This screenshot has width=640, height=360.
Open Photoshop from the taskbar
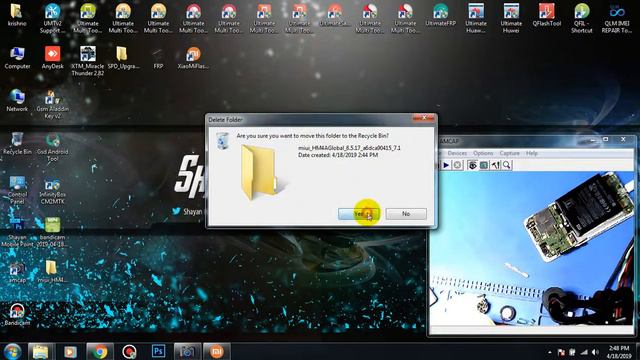(158, 351)
